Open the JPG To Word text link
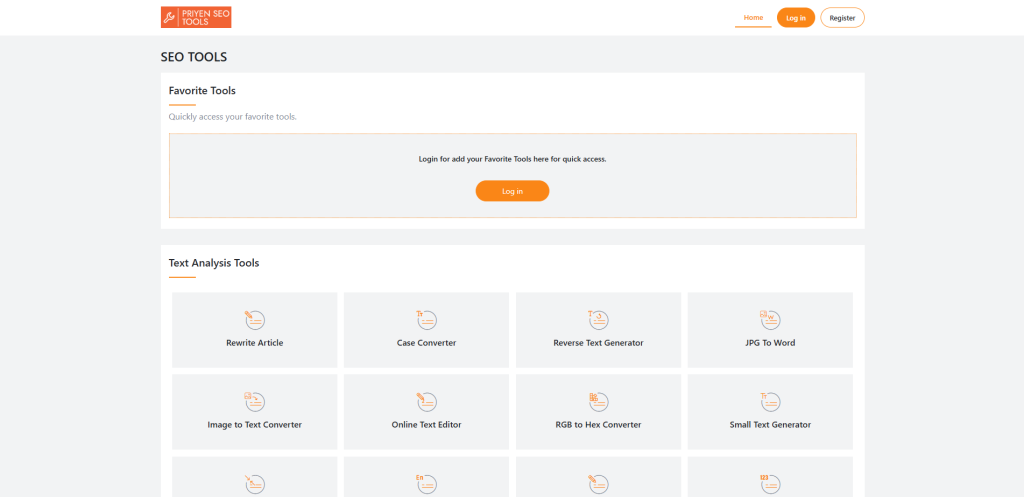The image size is (1024, 497). 770,343
